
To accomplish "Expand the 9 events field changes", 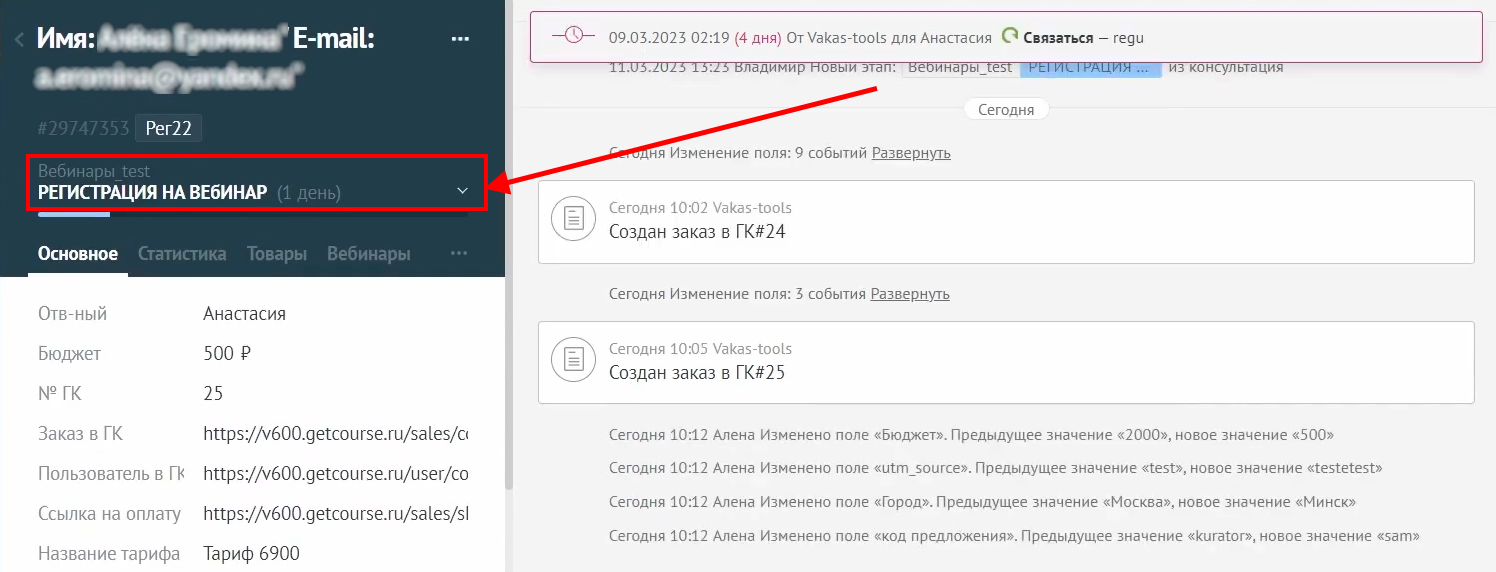I will click(x=911, y=153).
